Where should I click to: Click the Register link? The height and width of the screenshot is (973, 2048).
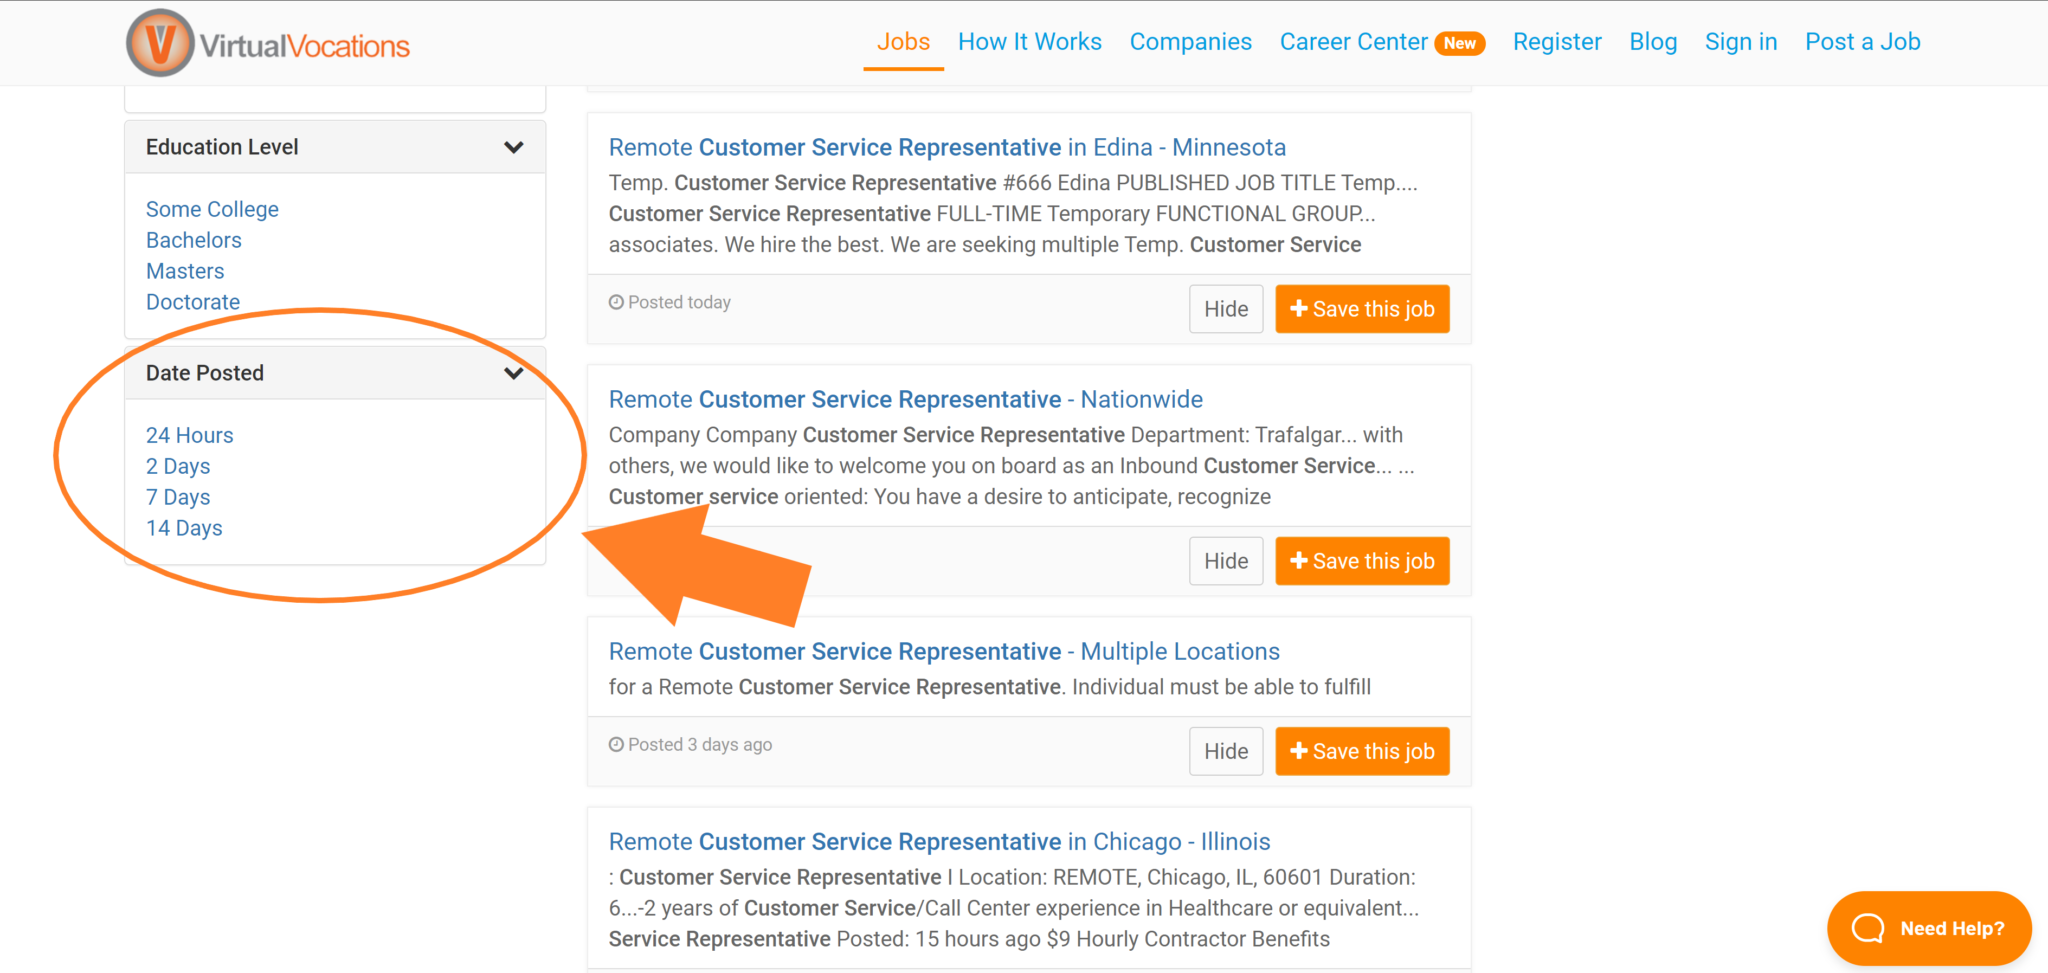[1557, 41]
